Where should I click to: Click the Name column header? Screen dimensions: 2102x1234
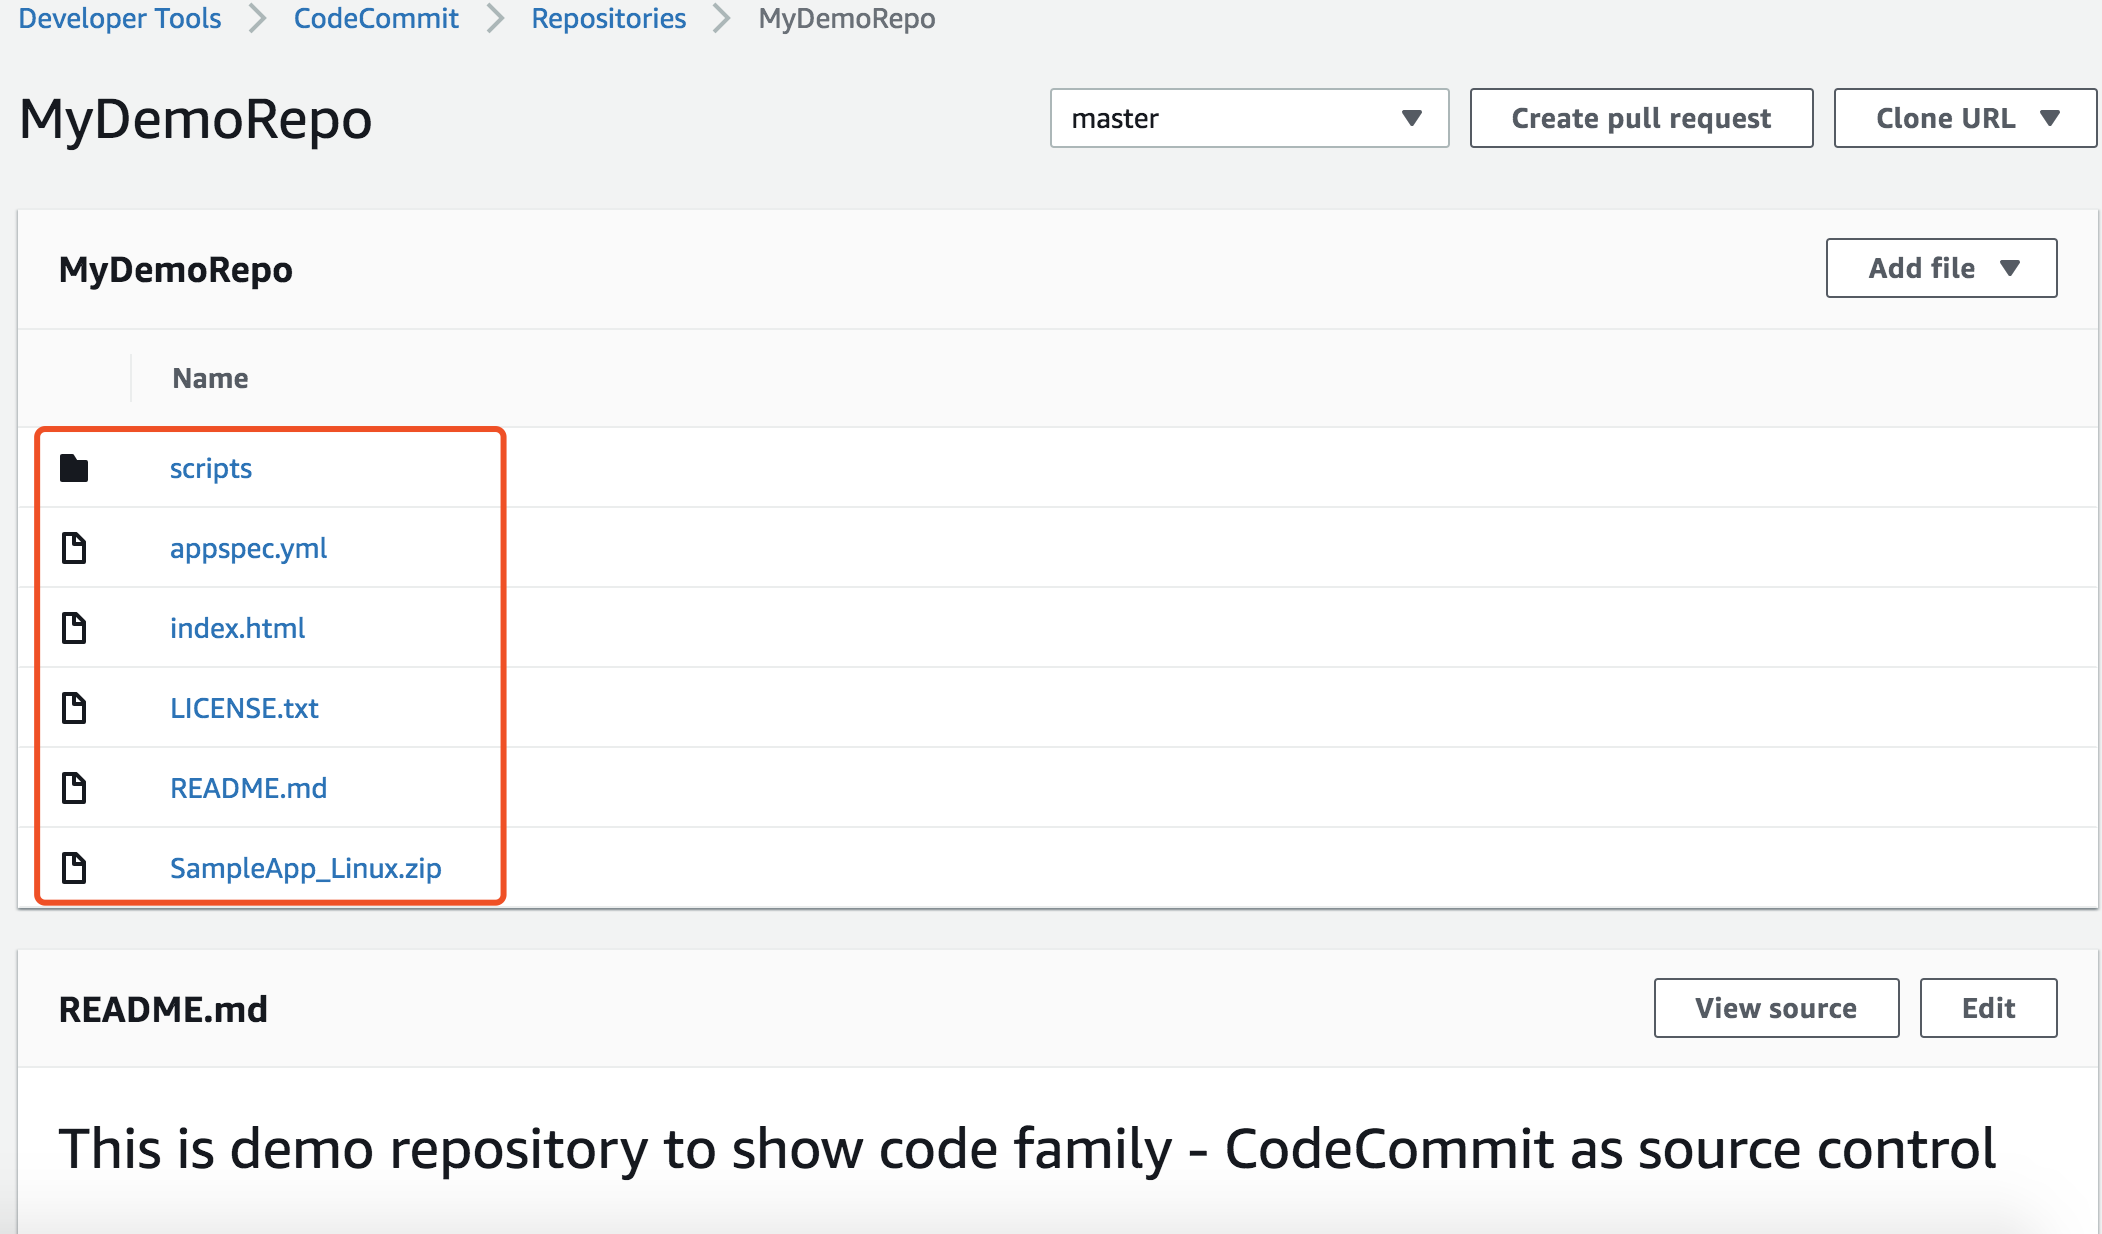210,378
